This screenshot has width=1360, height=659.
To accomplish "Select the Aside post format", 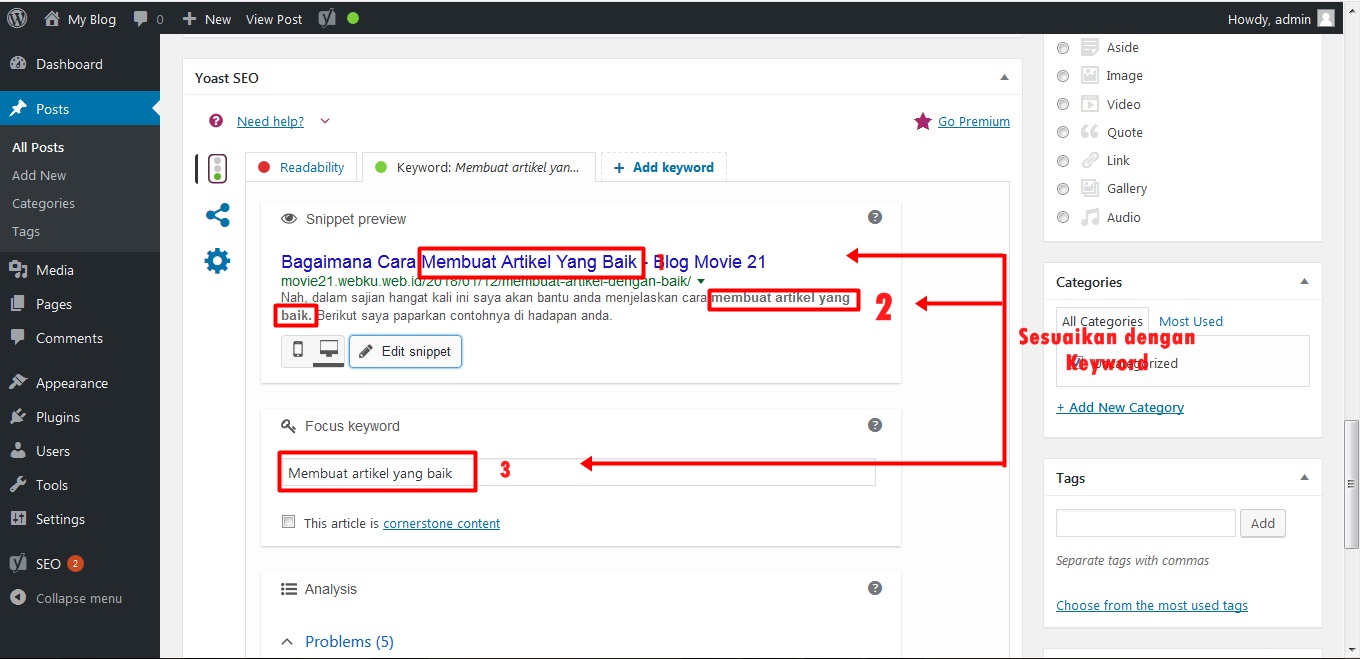I will [x=1063, y=48].
